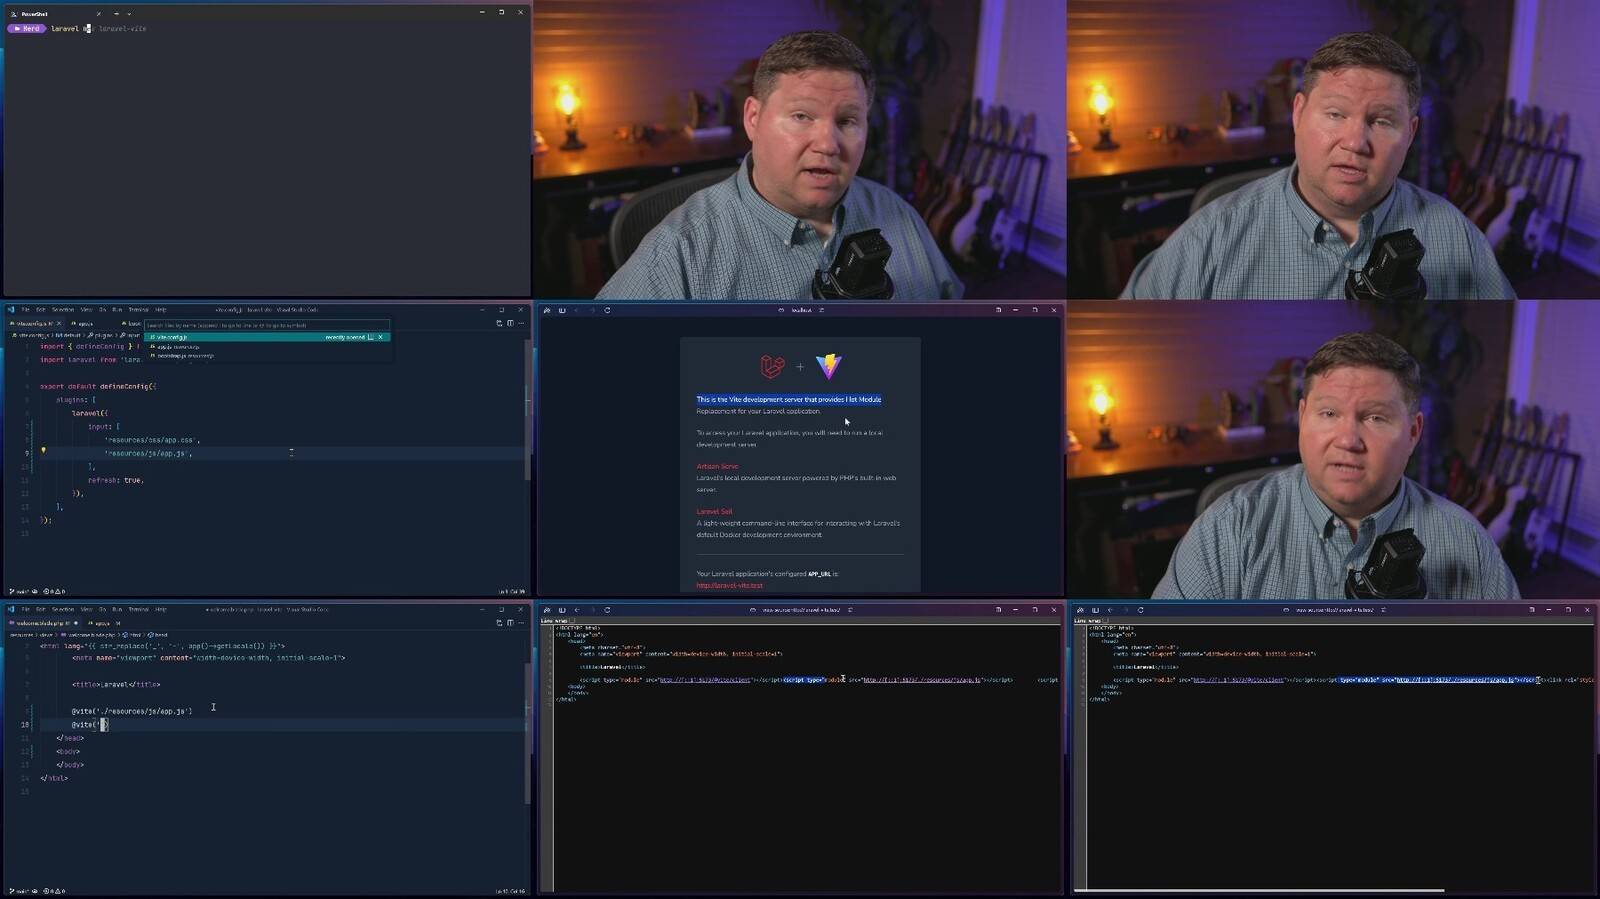Focus the quick open file search box

[x=267, y=325]
